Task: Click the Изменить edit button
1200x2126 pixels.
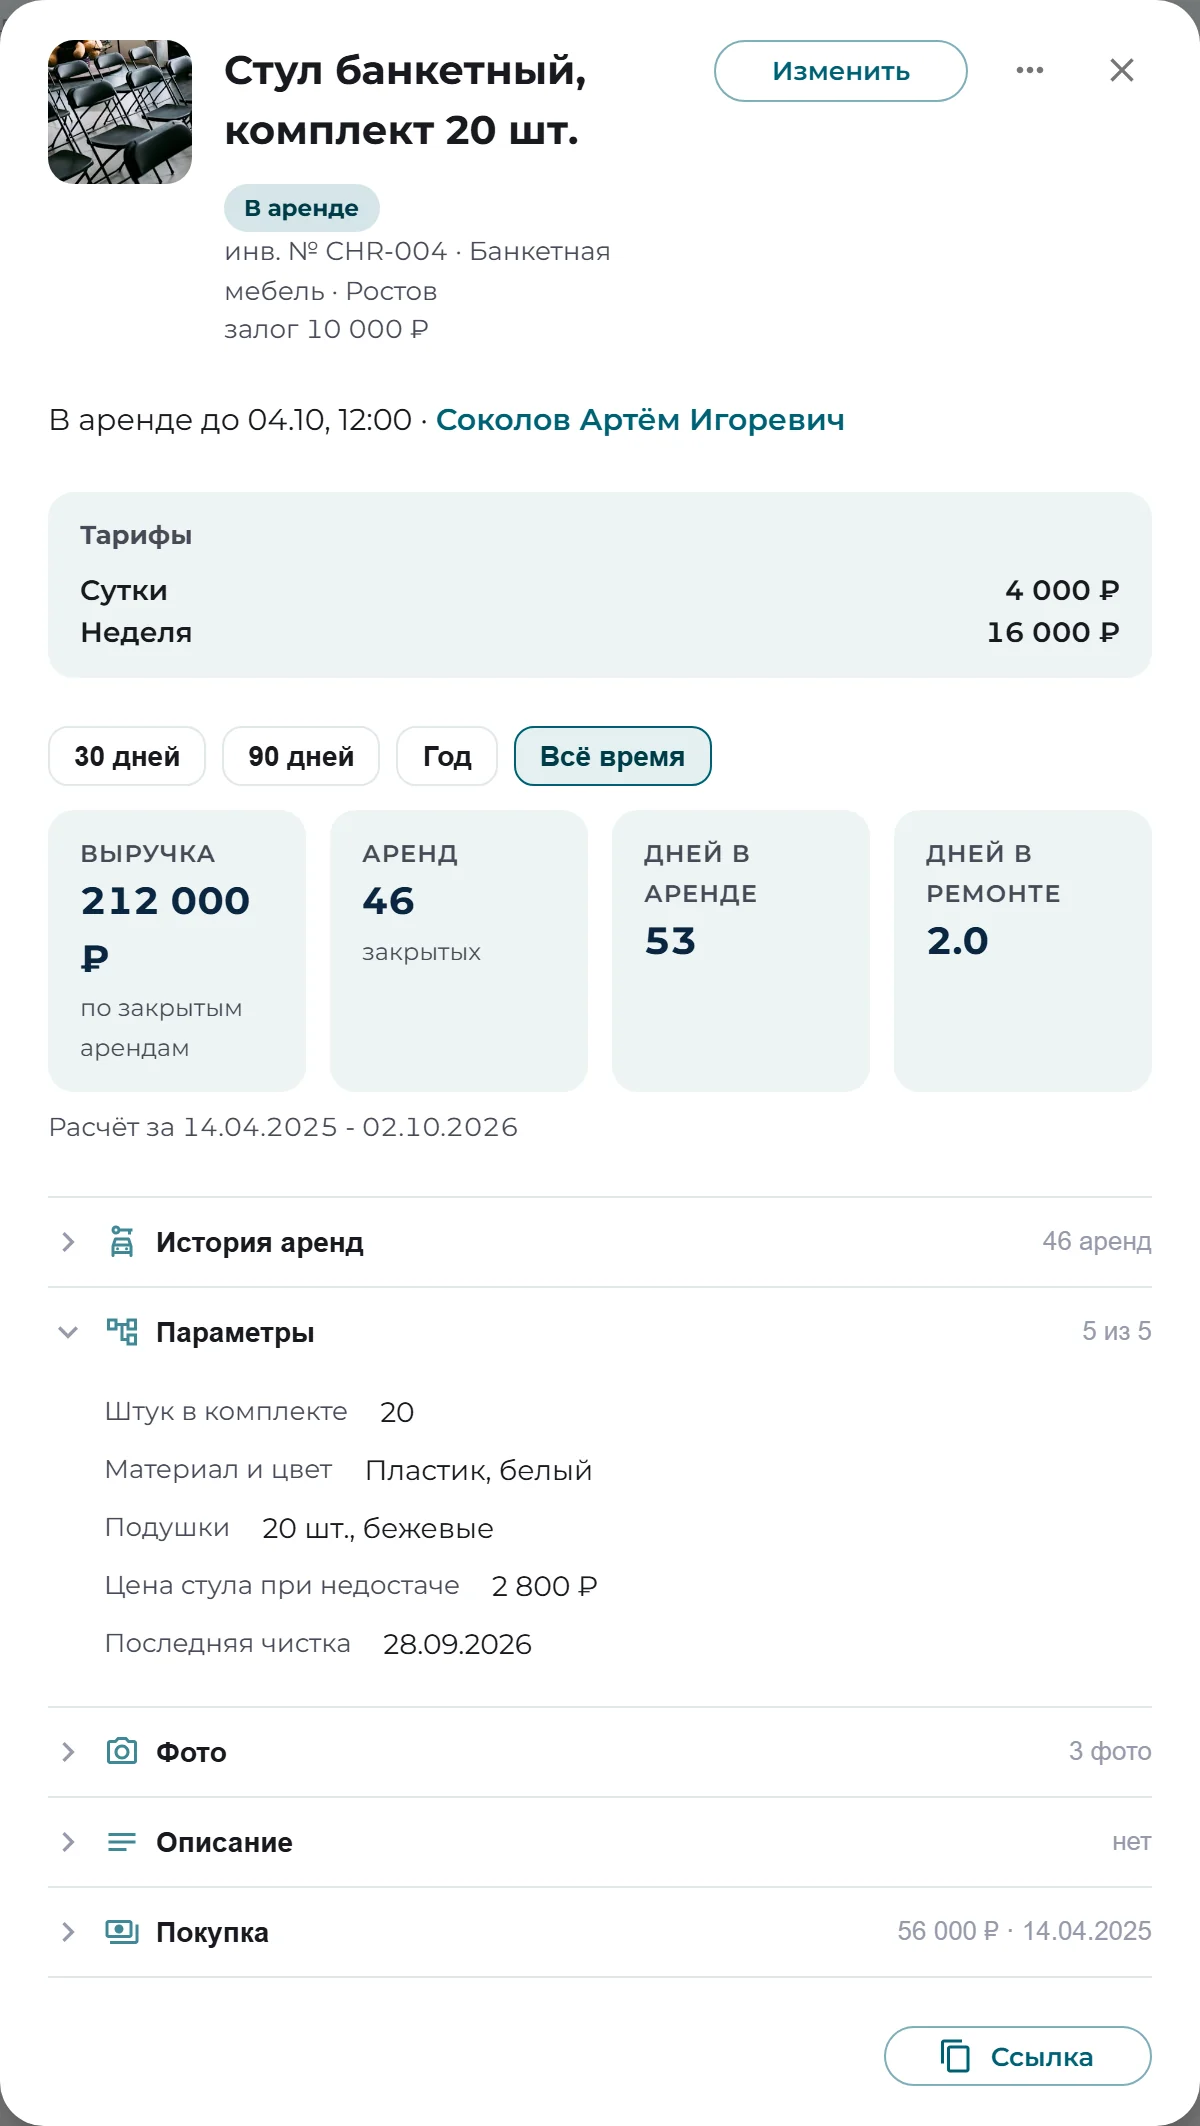Action: pyautogui.click(x=841, y=71)
